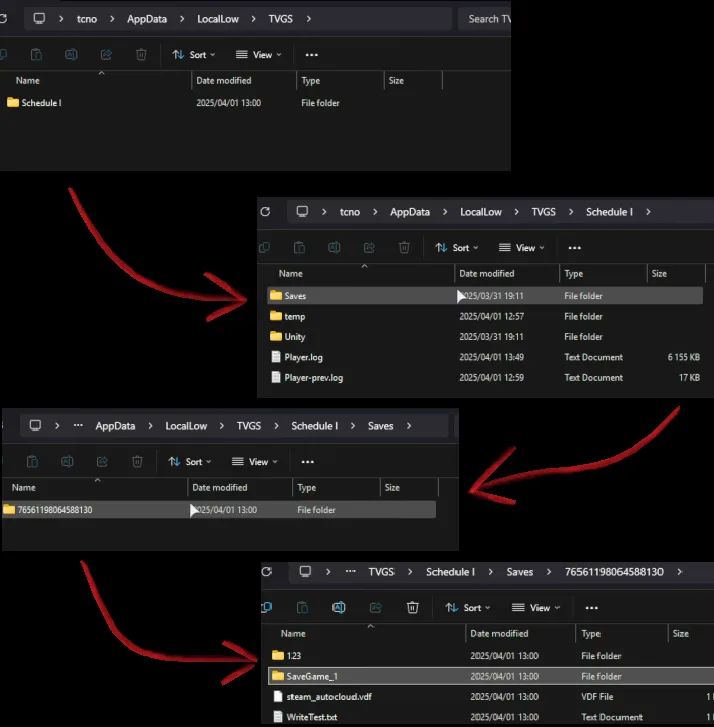
Task: Open the Unity folder
Action: coord(294,337)
